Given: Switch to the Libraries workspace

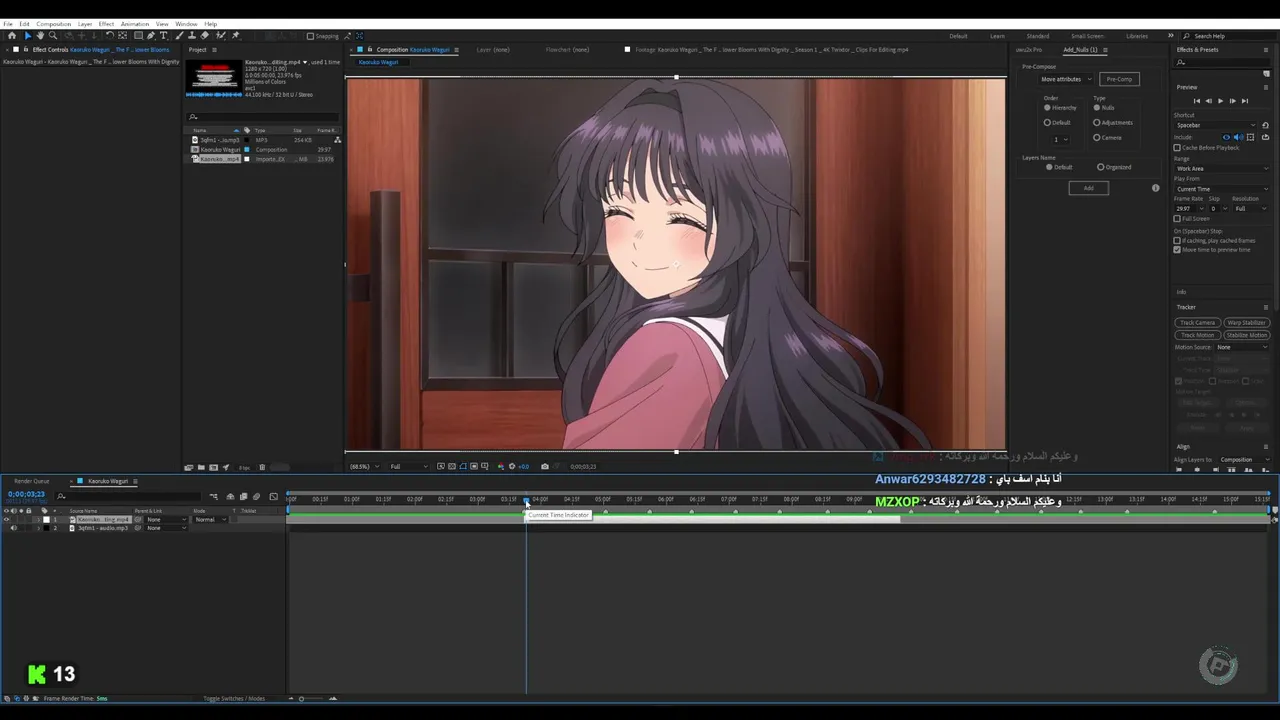Looking at the screenshot, I should pos(1137,36).
